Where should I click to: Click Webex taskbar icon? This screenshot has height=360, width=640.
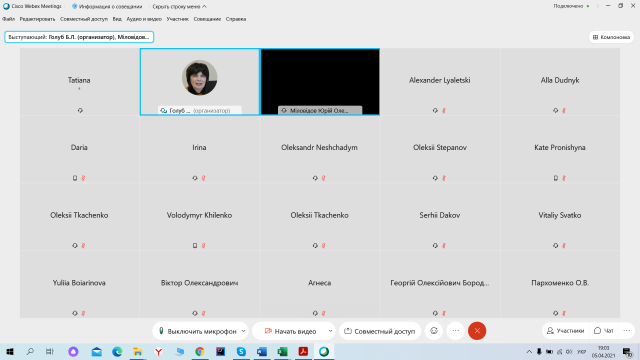tap(324, 351)
